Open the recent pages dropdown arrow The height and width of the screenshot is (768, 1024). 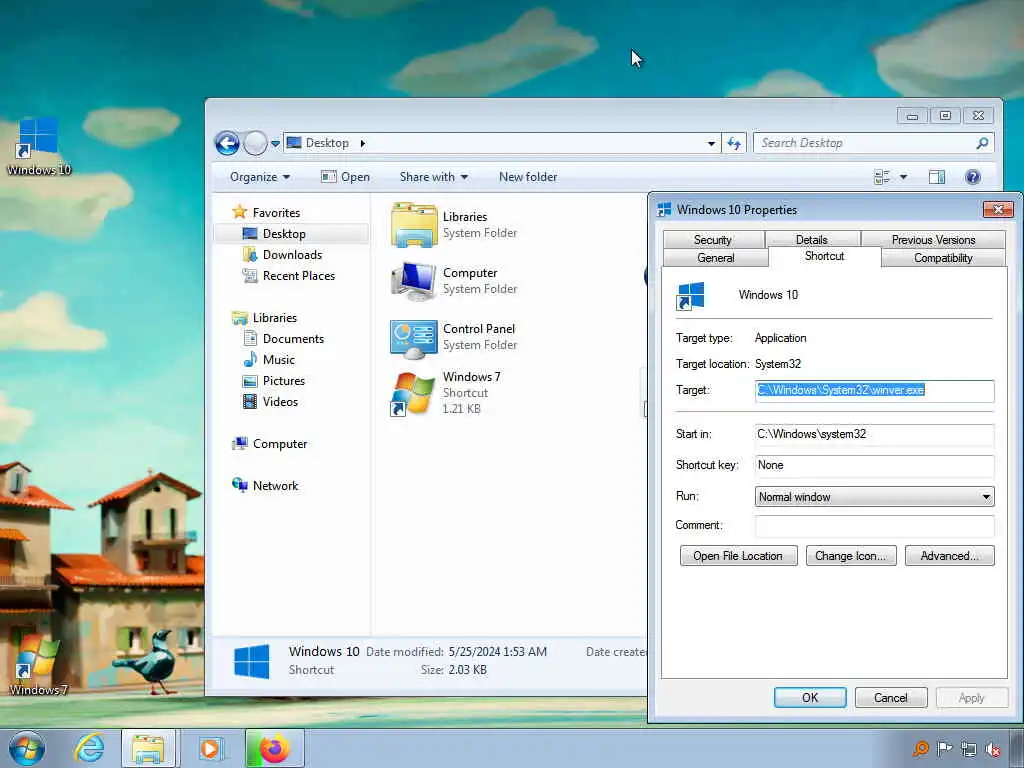[x=276, y=144]
